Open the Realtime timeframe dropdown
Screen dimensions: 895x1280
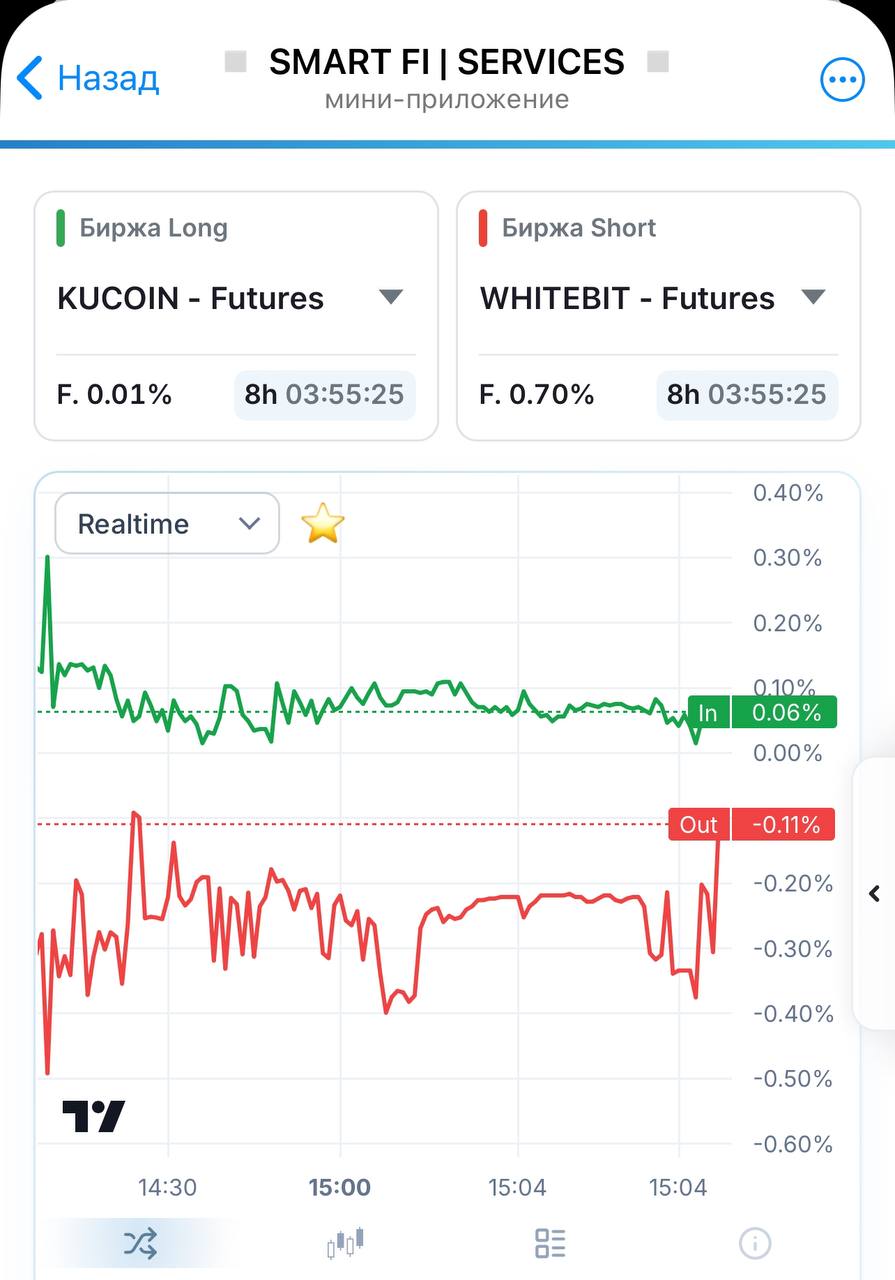167,523
